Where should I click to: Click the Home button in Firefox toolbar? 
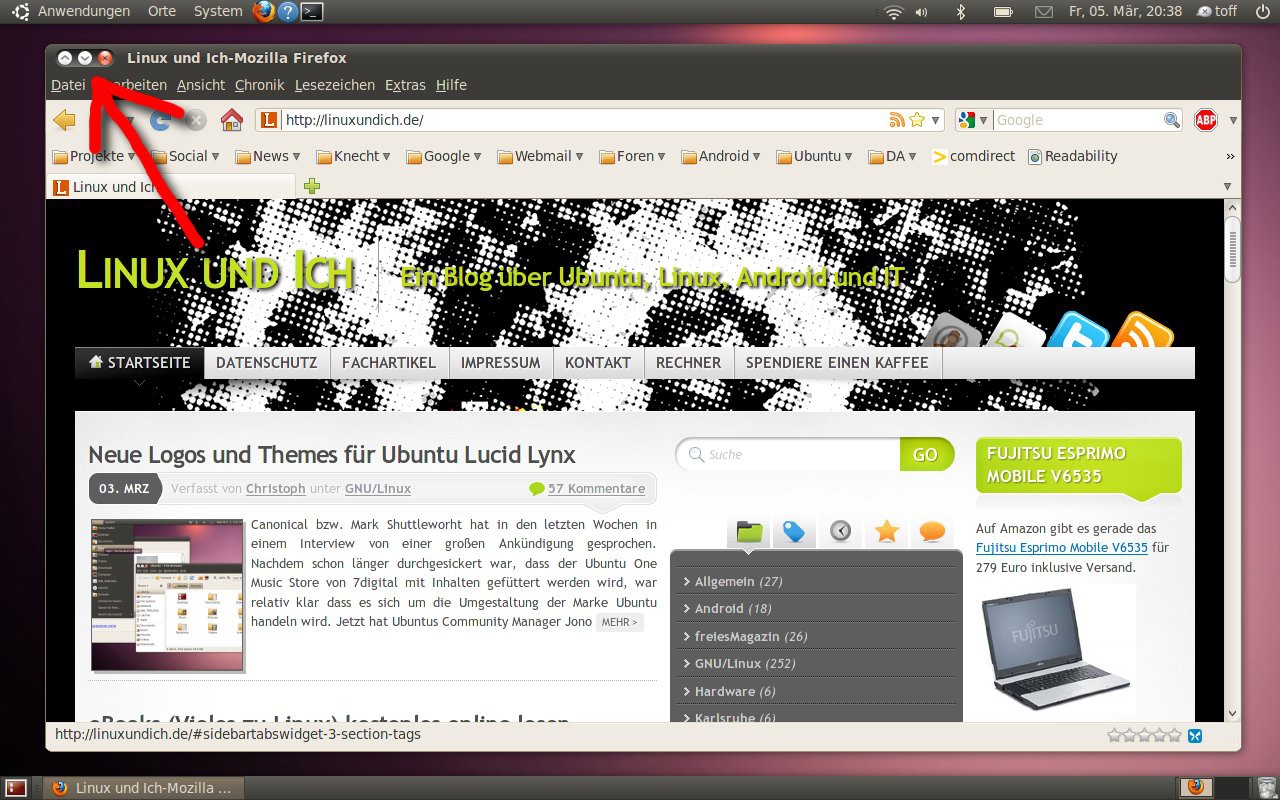tap(232, 120)
